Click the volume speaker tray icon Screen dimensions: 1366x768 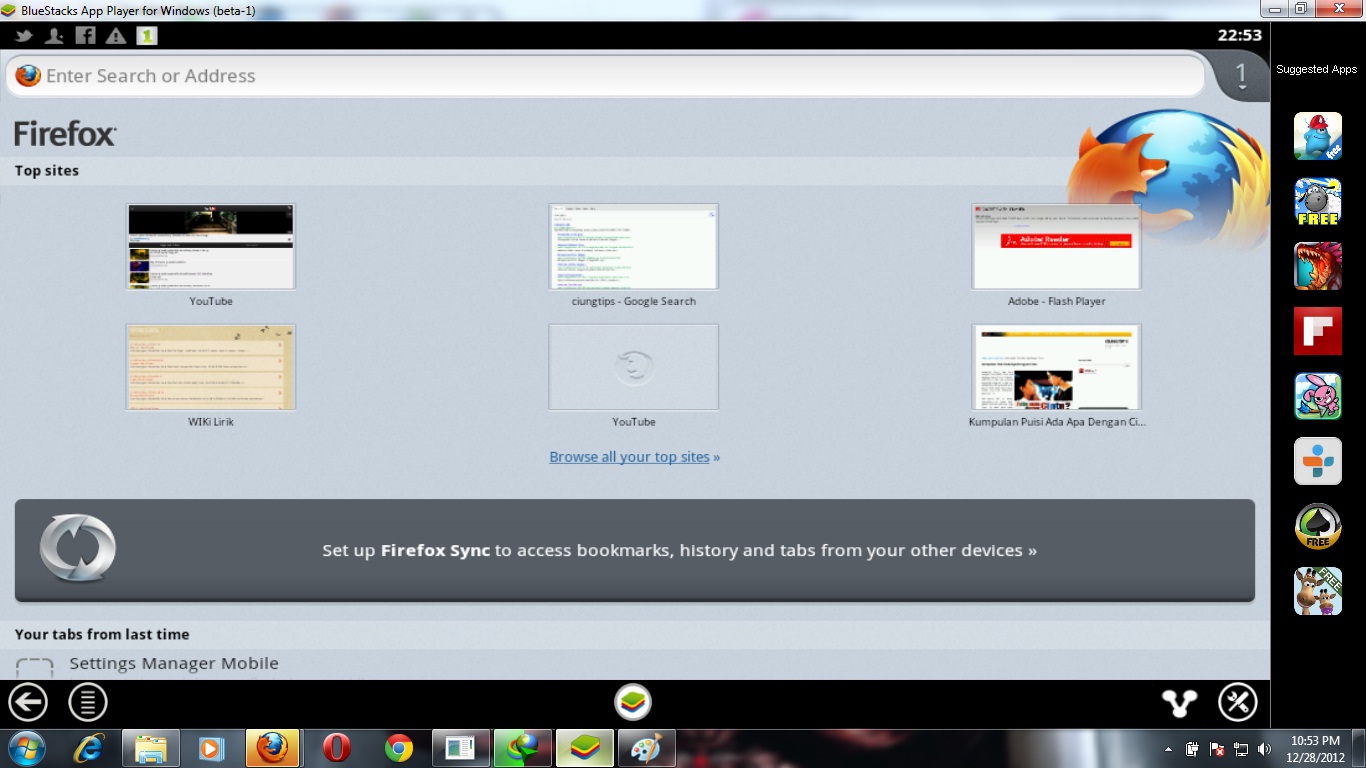pos(1265,749)
